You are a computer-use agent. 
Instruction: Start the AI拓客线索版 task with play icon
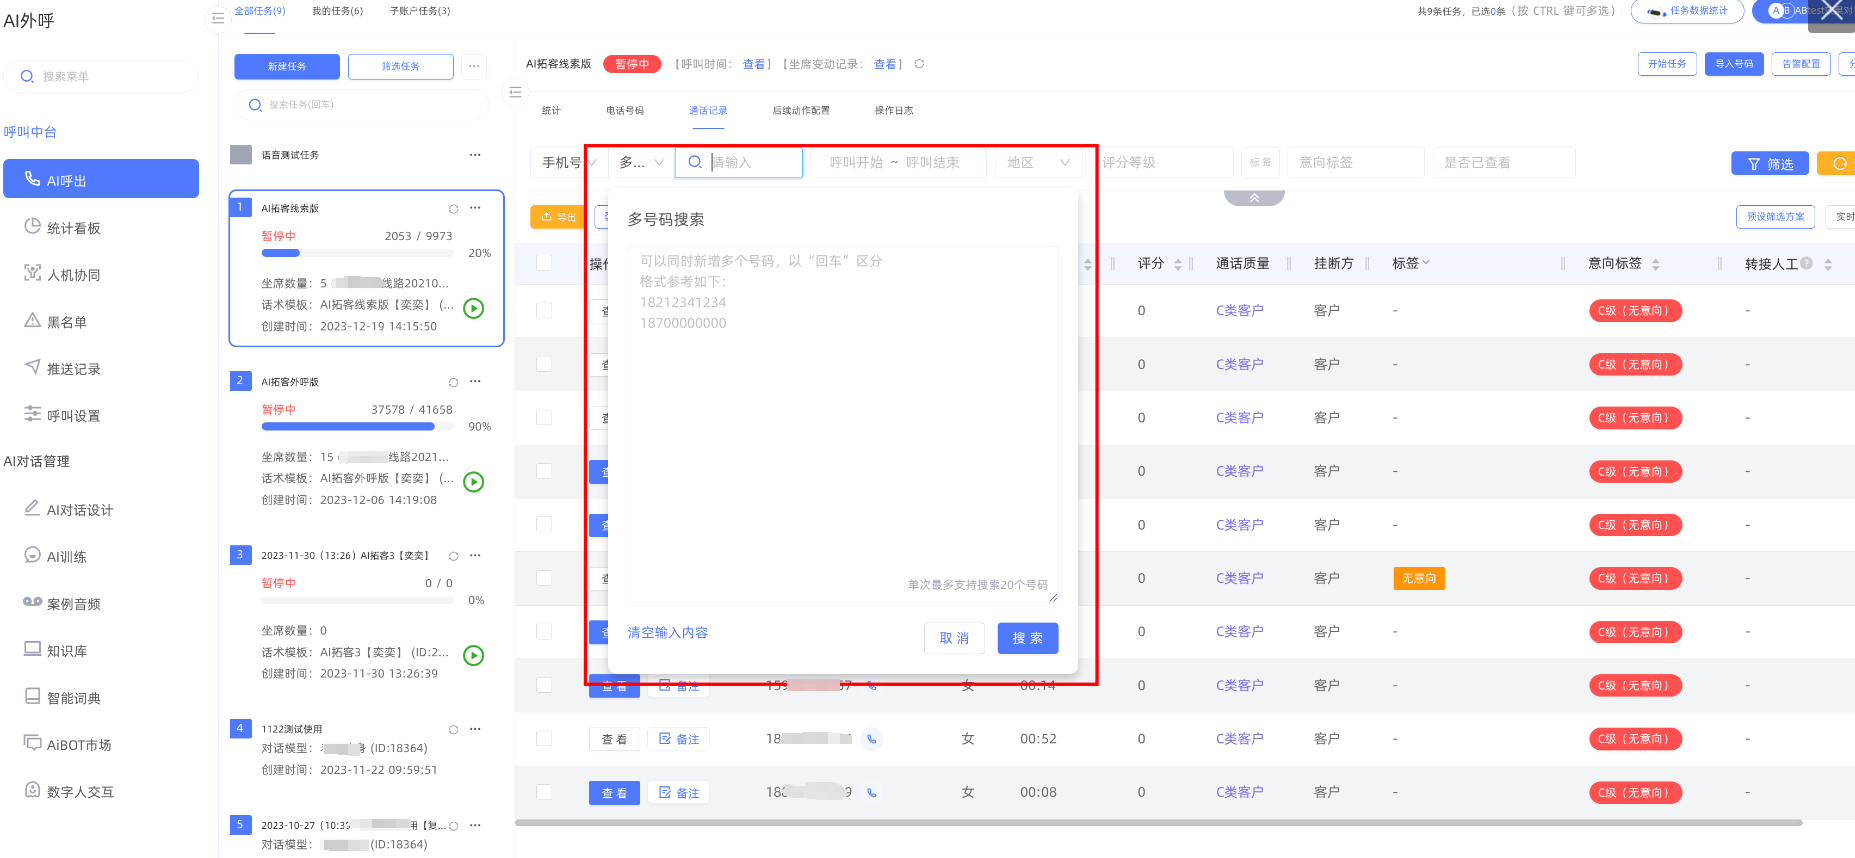(474, 308)
